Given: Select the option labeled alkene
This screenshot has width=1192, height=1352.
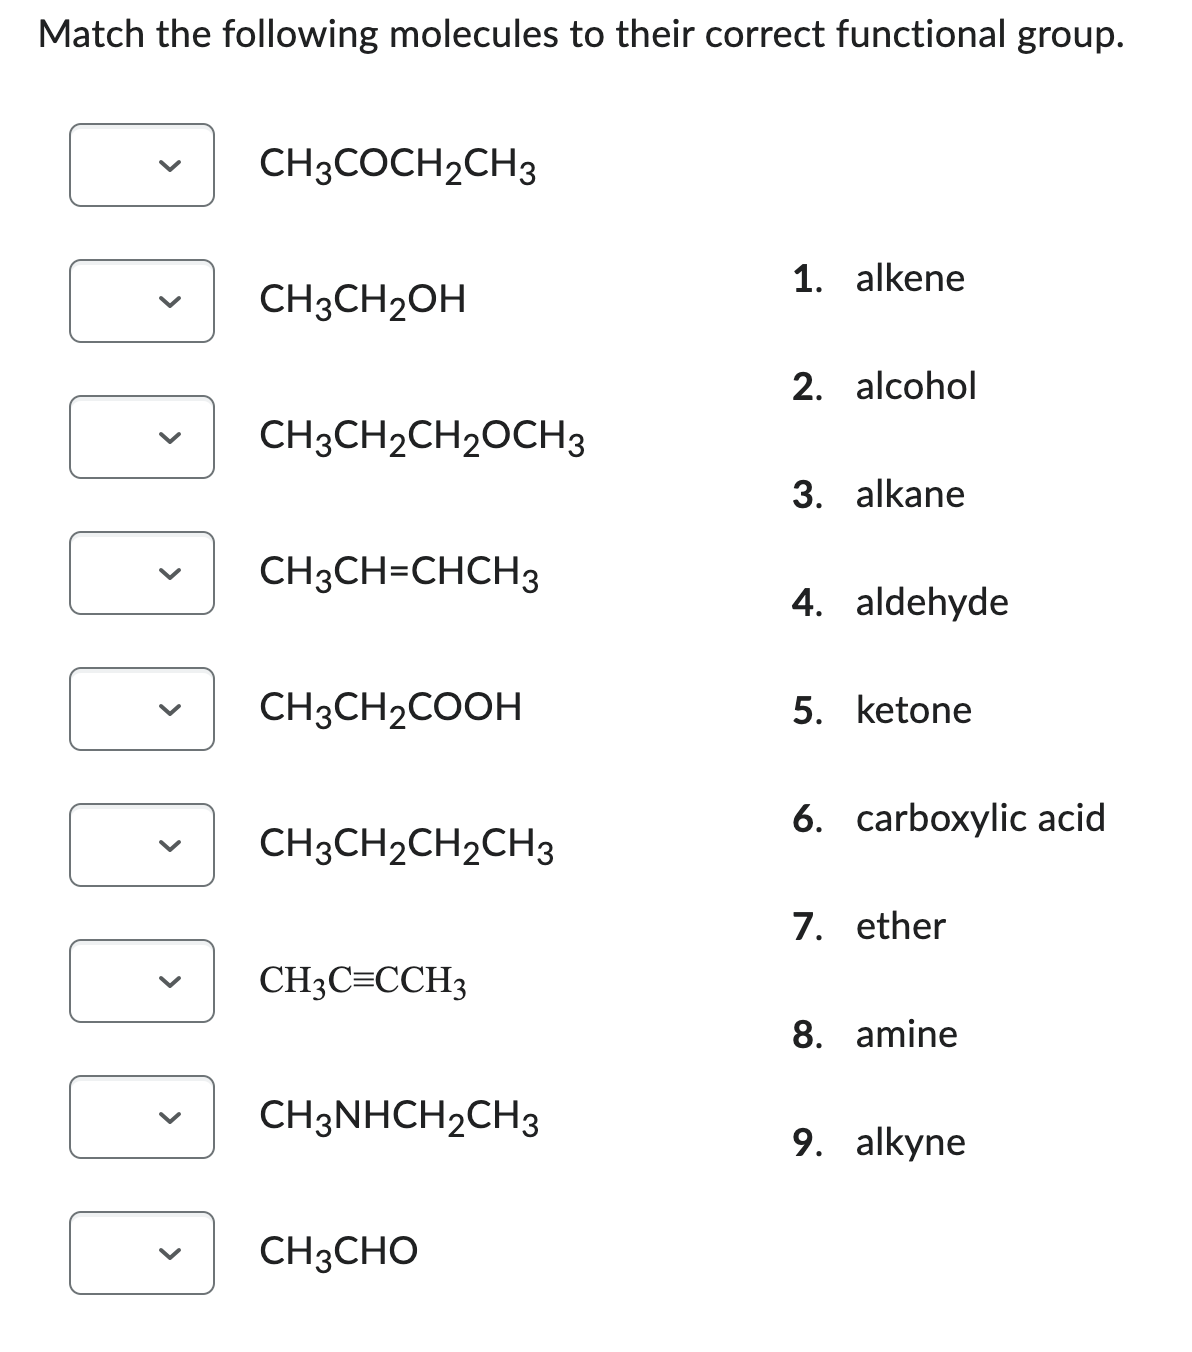Looking at the screenshot, I should (907, 278).
